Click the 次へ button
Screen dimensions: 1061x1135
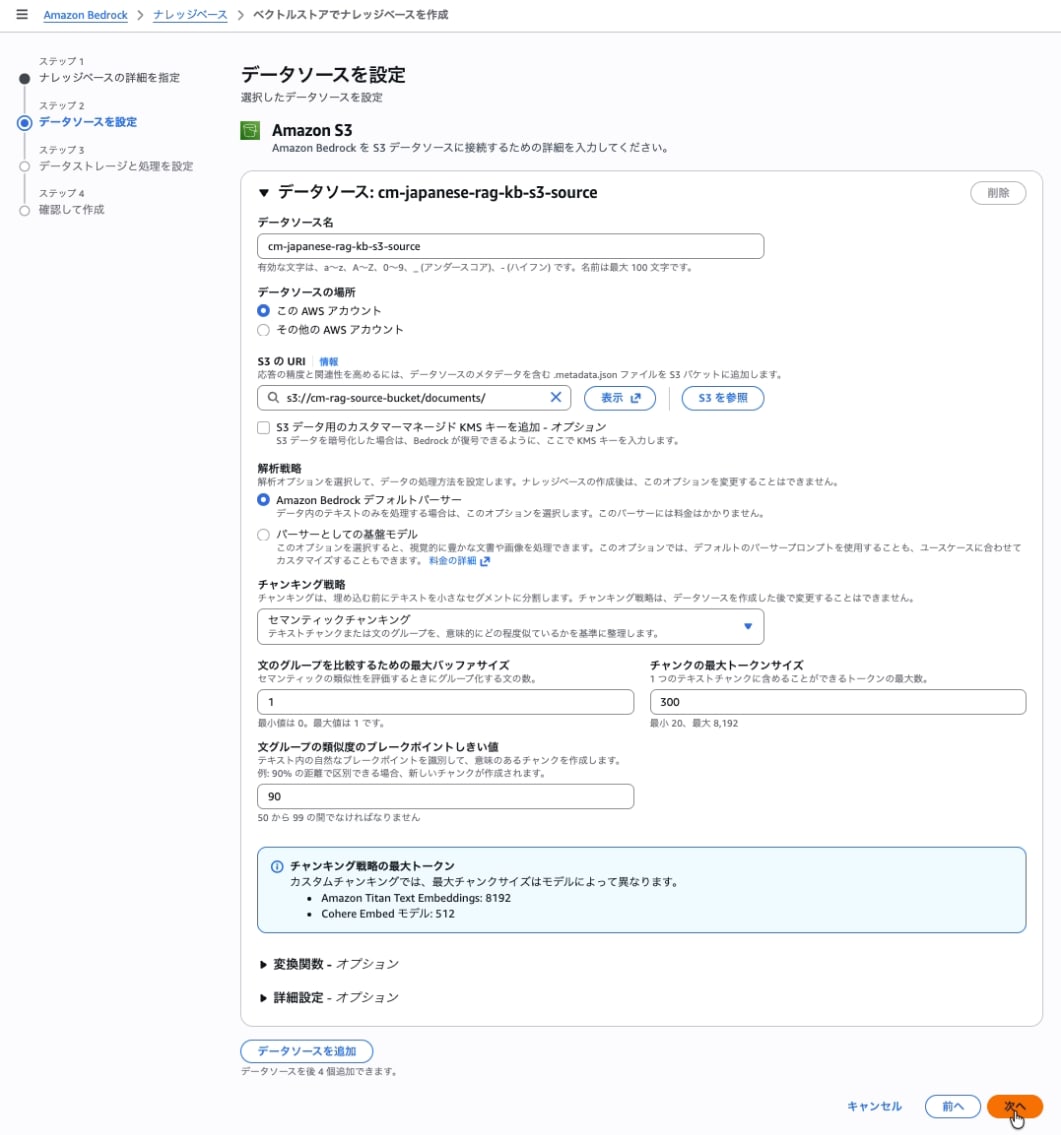[1015, 1106]
